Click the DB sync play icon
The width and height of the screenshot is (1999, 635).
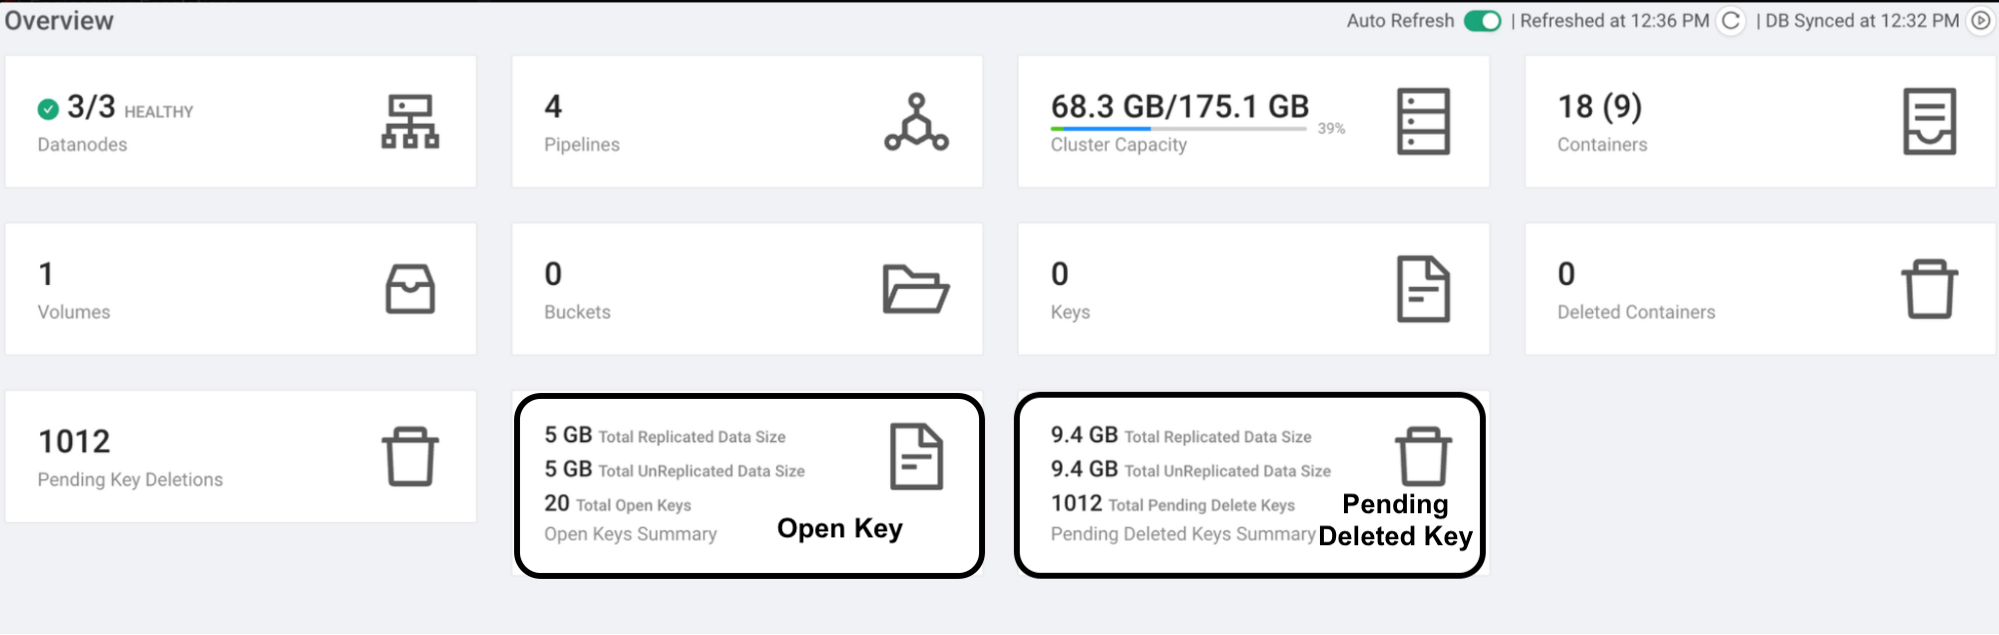coord(1980,21)
